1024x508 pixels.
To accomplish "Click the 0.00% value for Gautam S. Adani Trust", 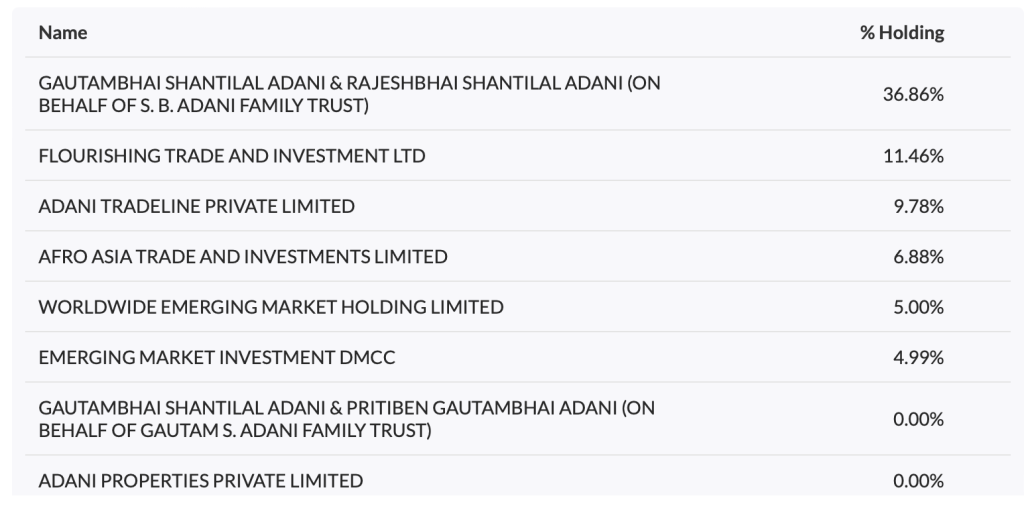I will point(918,419).
